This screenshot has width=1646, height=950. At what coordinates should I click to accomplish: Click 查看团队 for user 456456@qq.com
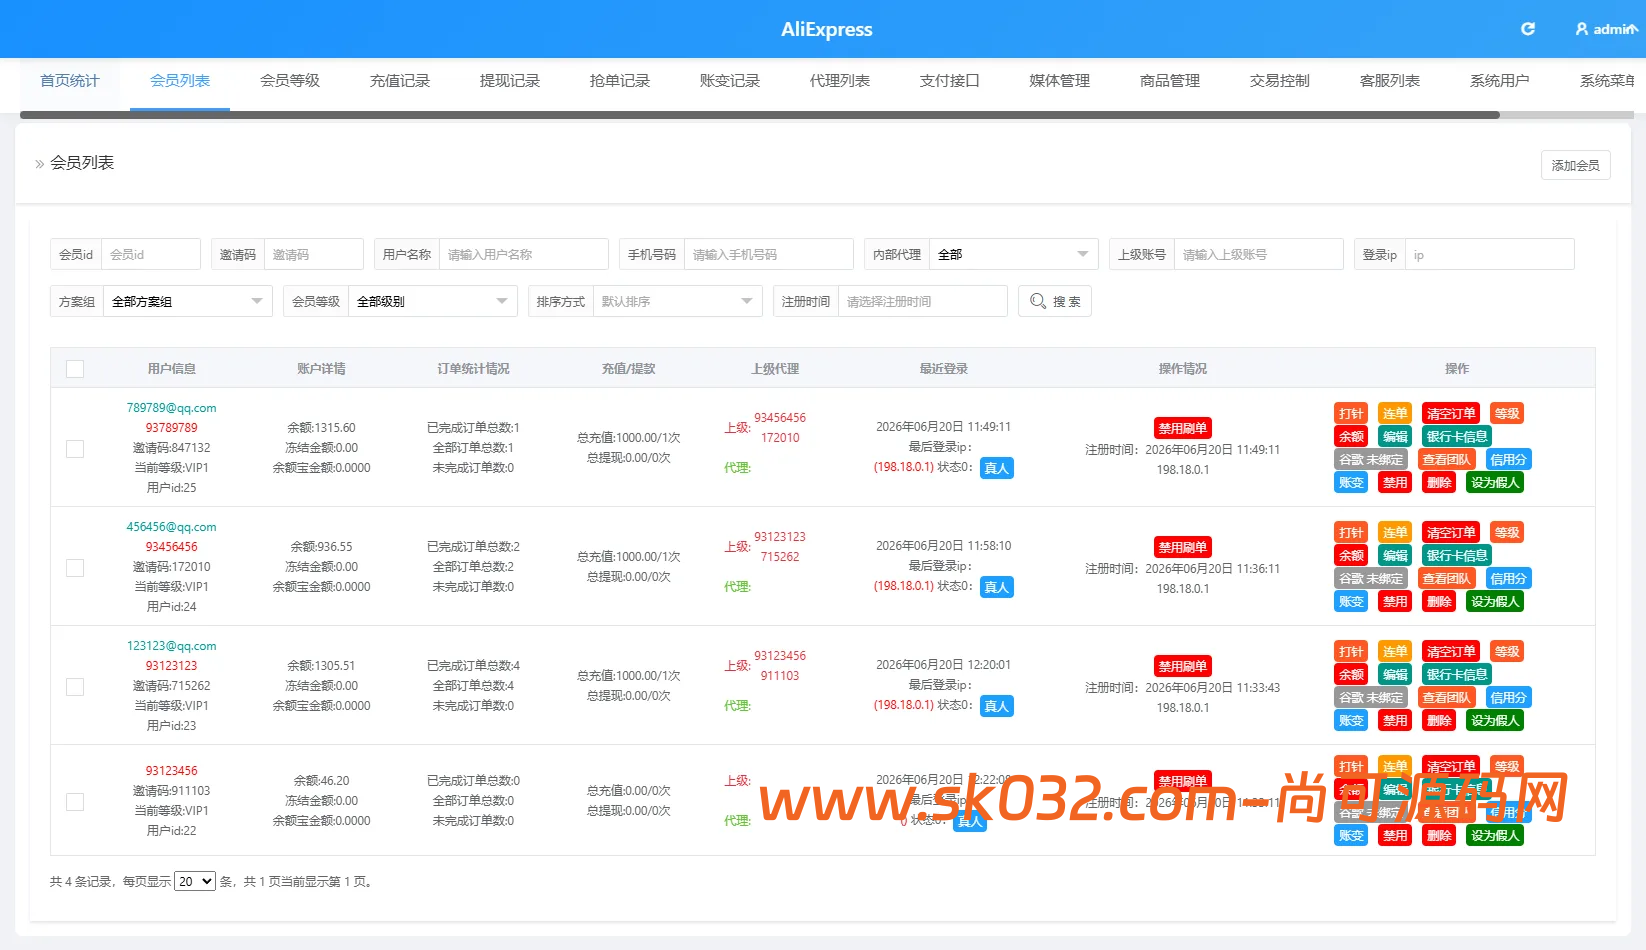point(1447,579)
